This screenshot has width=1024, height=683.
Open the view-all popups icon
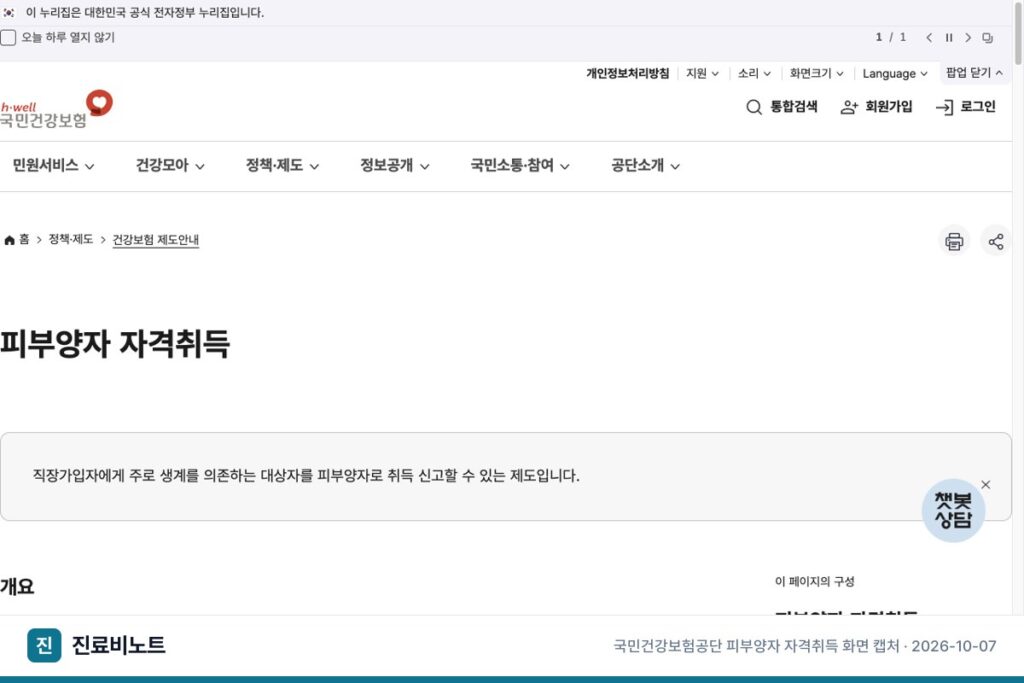[x=987, y=38]
